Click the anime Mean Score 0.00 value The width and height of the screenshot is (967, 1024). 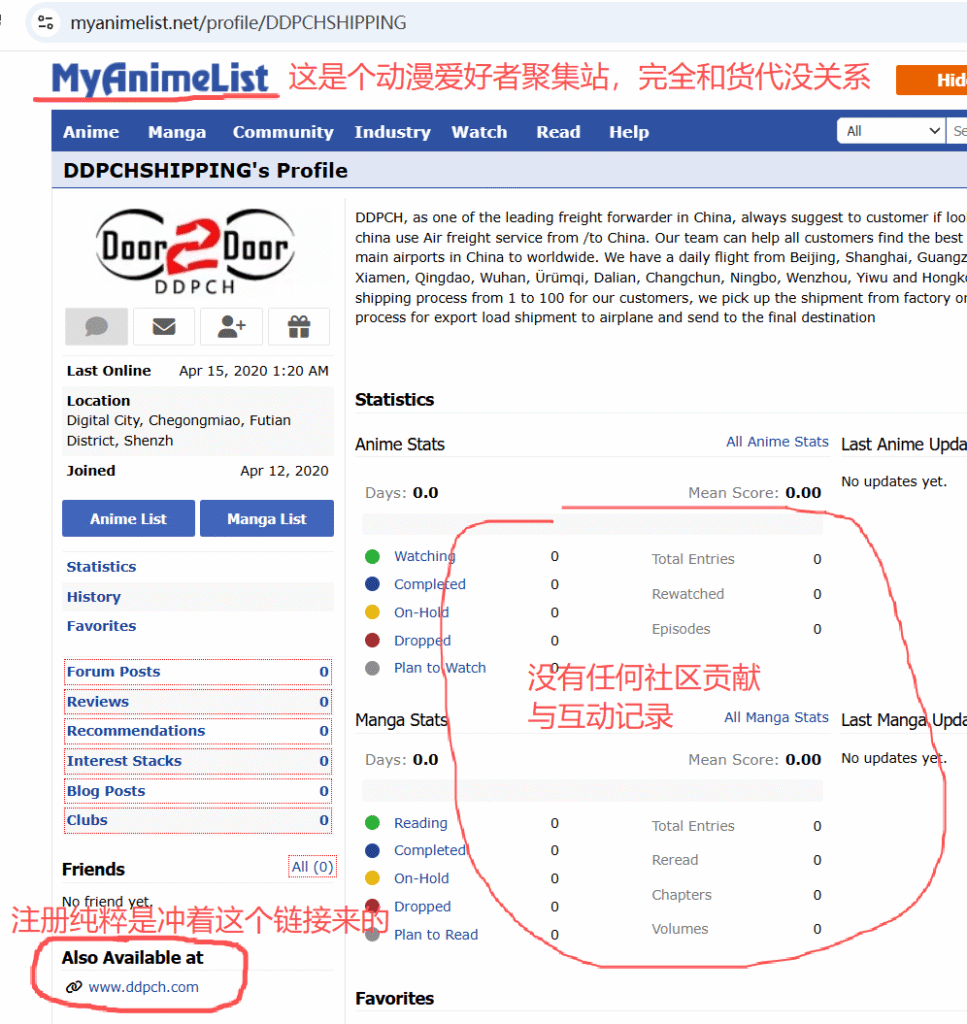(x=803, y=492)
